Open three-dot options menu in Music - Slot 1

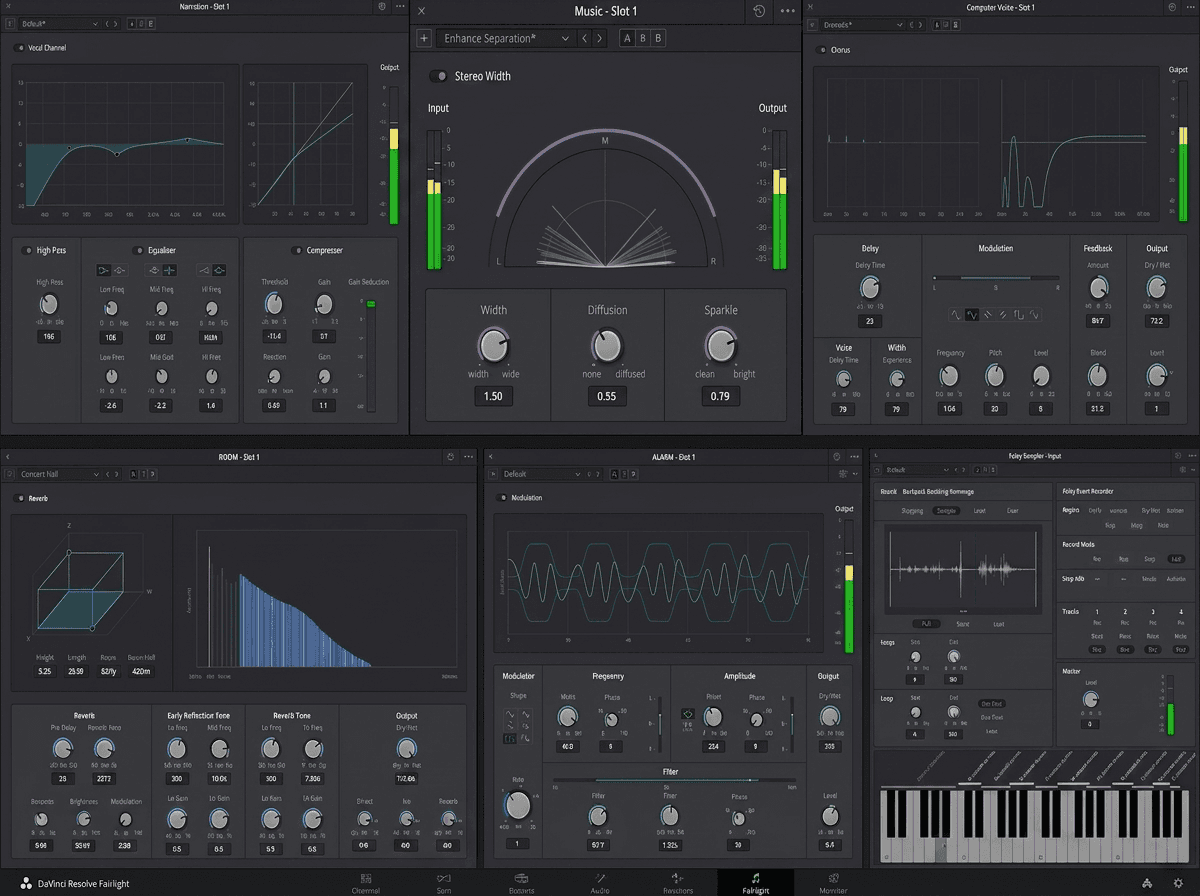788,11
